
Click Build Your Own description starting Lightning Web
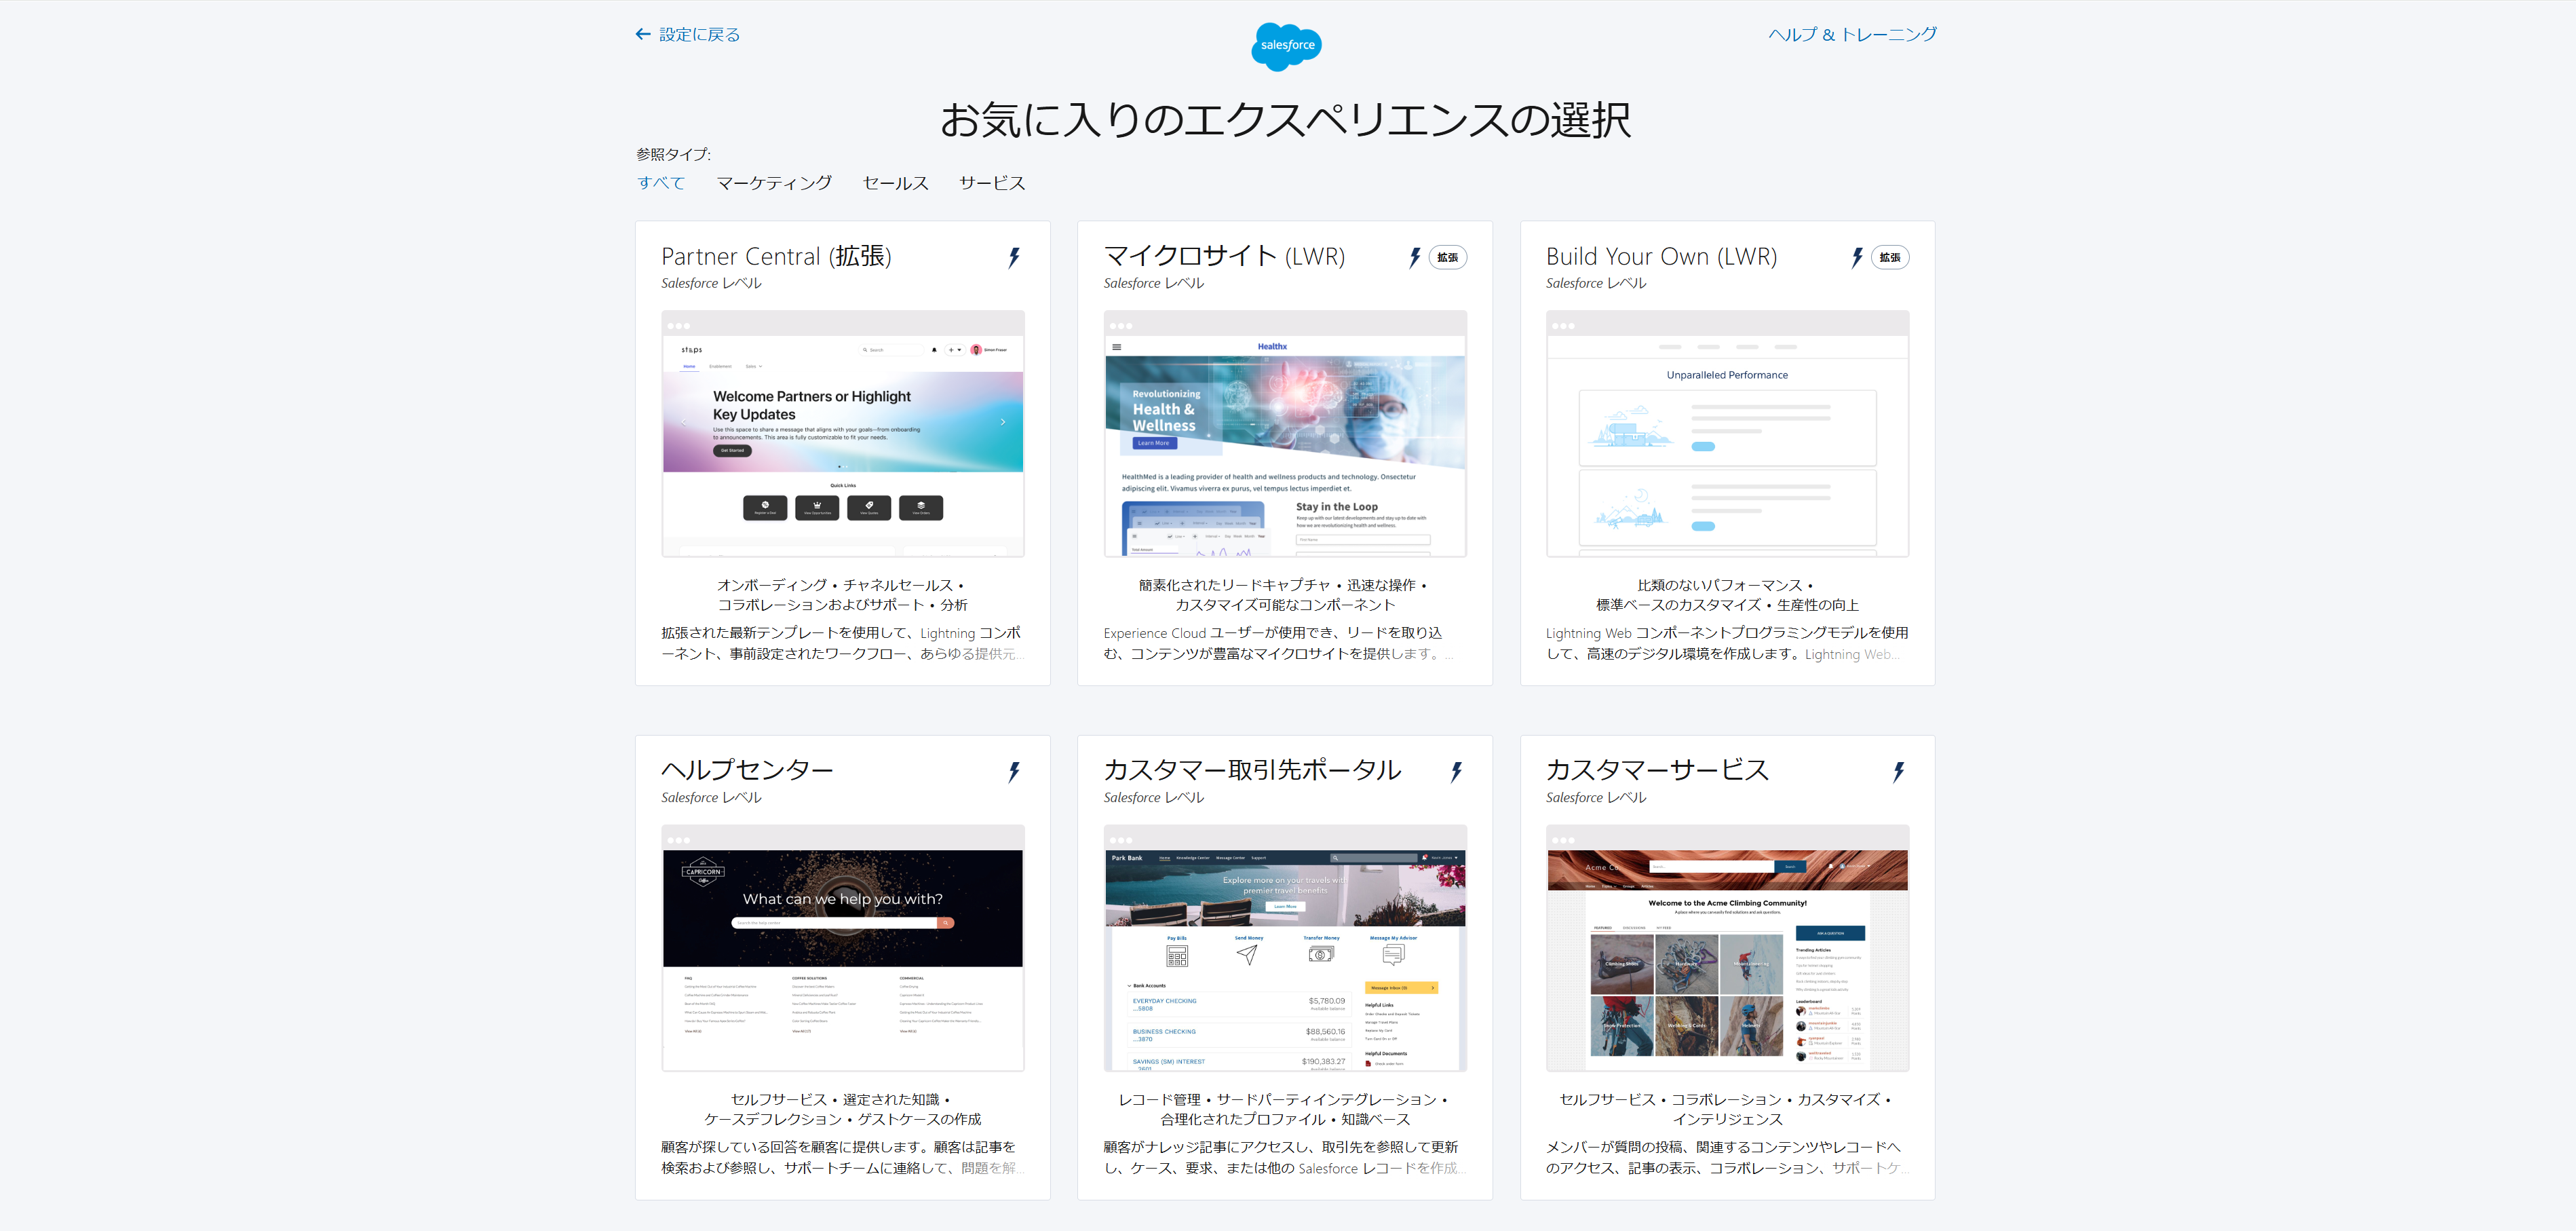point(1727,643)
